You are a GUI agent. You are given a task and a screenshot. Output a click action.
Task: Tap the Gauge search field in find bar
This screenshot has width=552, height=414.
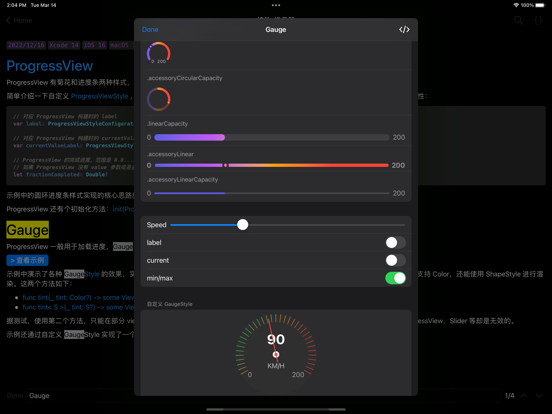(x=264, y=396)
